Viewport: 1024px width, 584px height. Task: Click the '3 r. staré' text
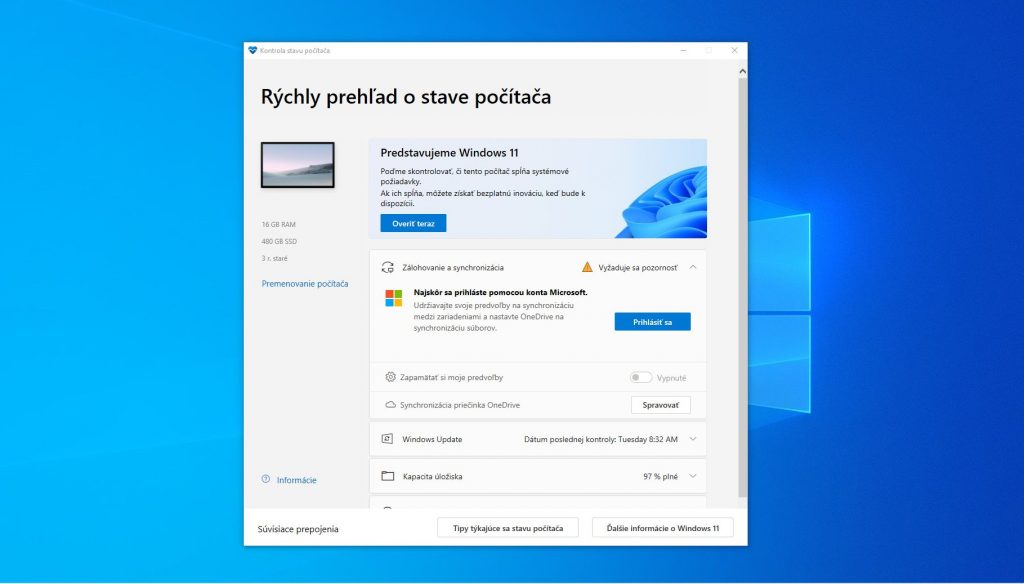click(274, 258)
